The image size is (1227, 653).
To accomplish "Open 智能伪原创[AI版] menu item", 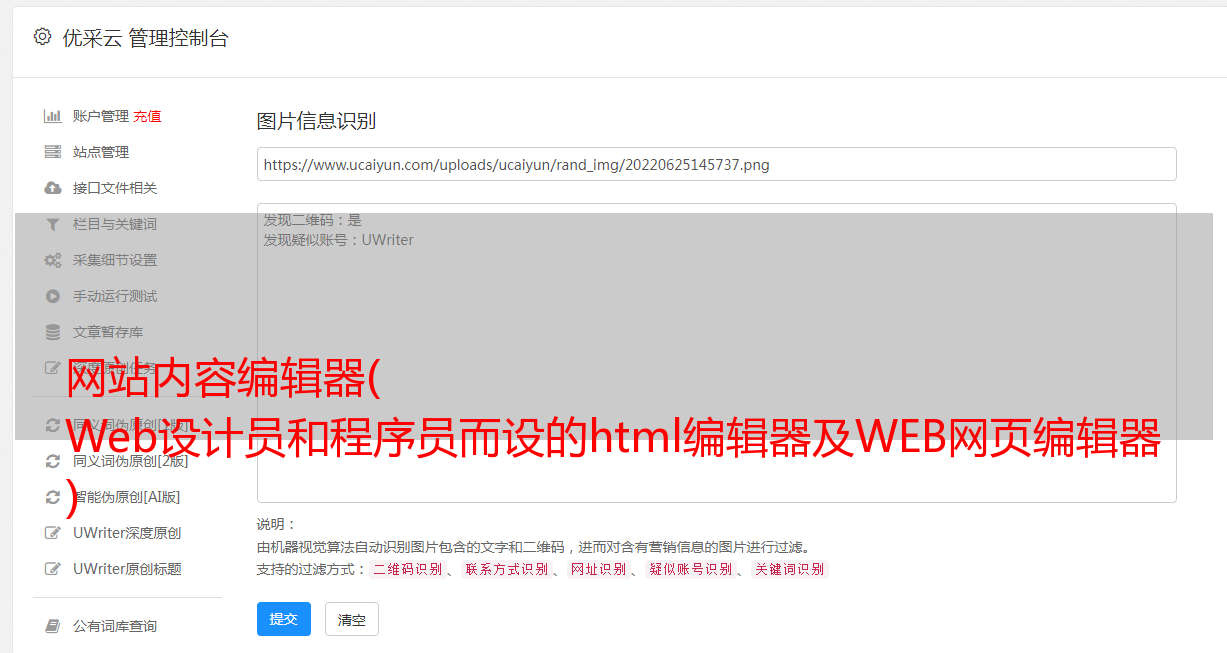I will [x=127, y=497].
